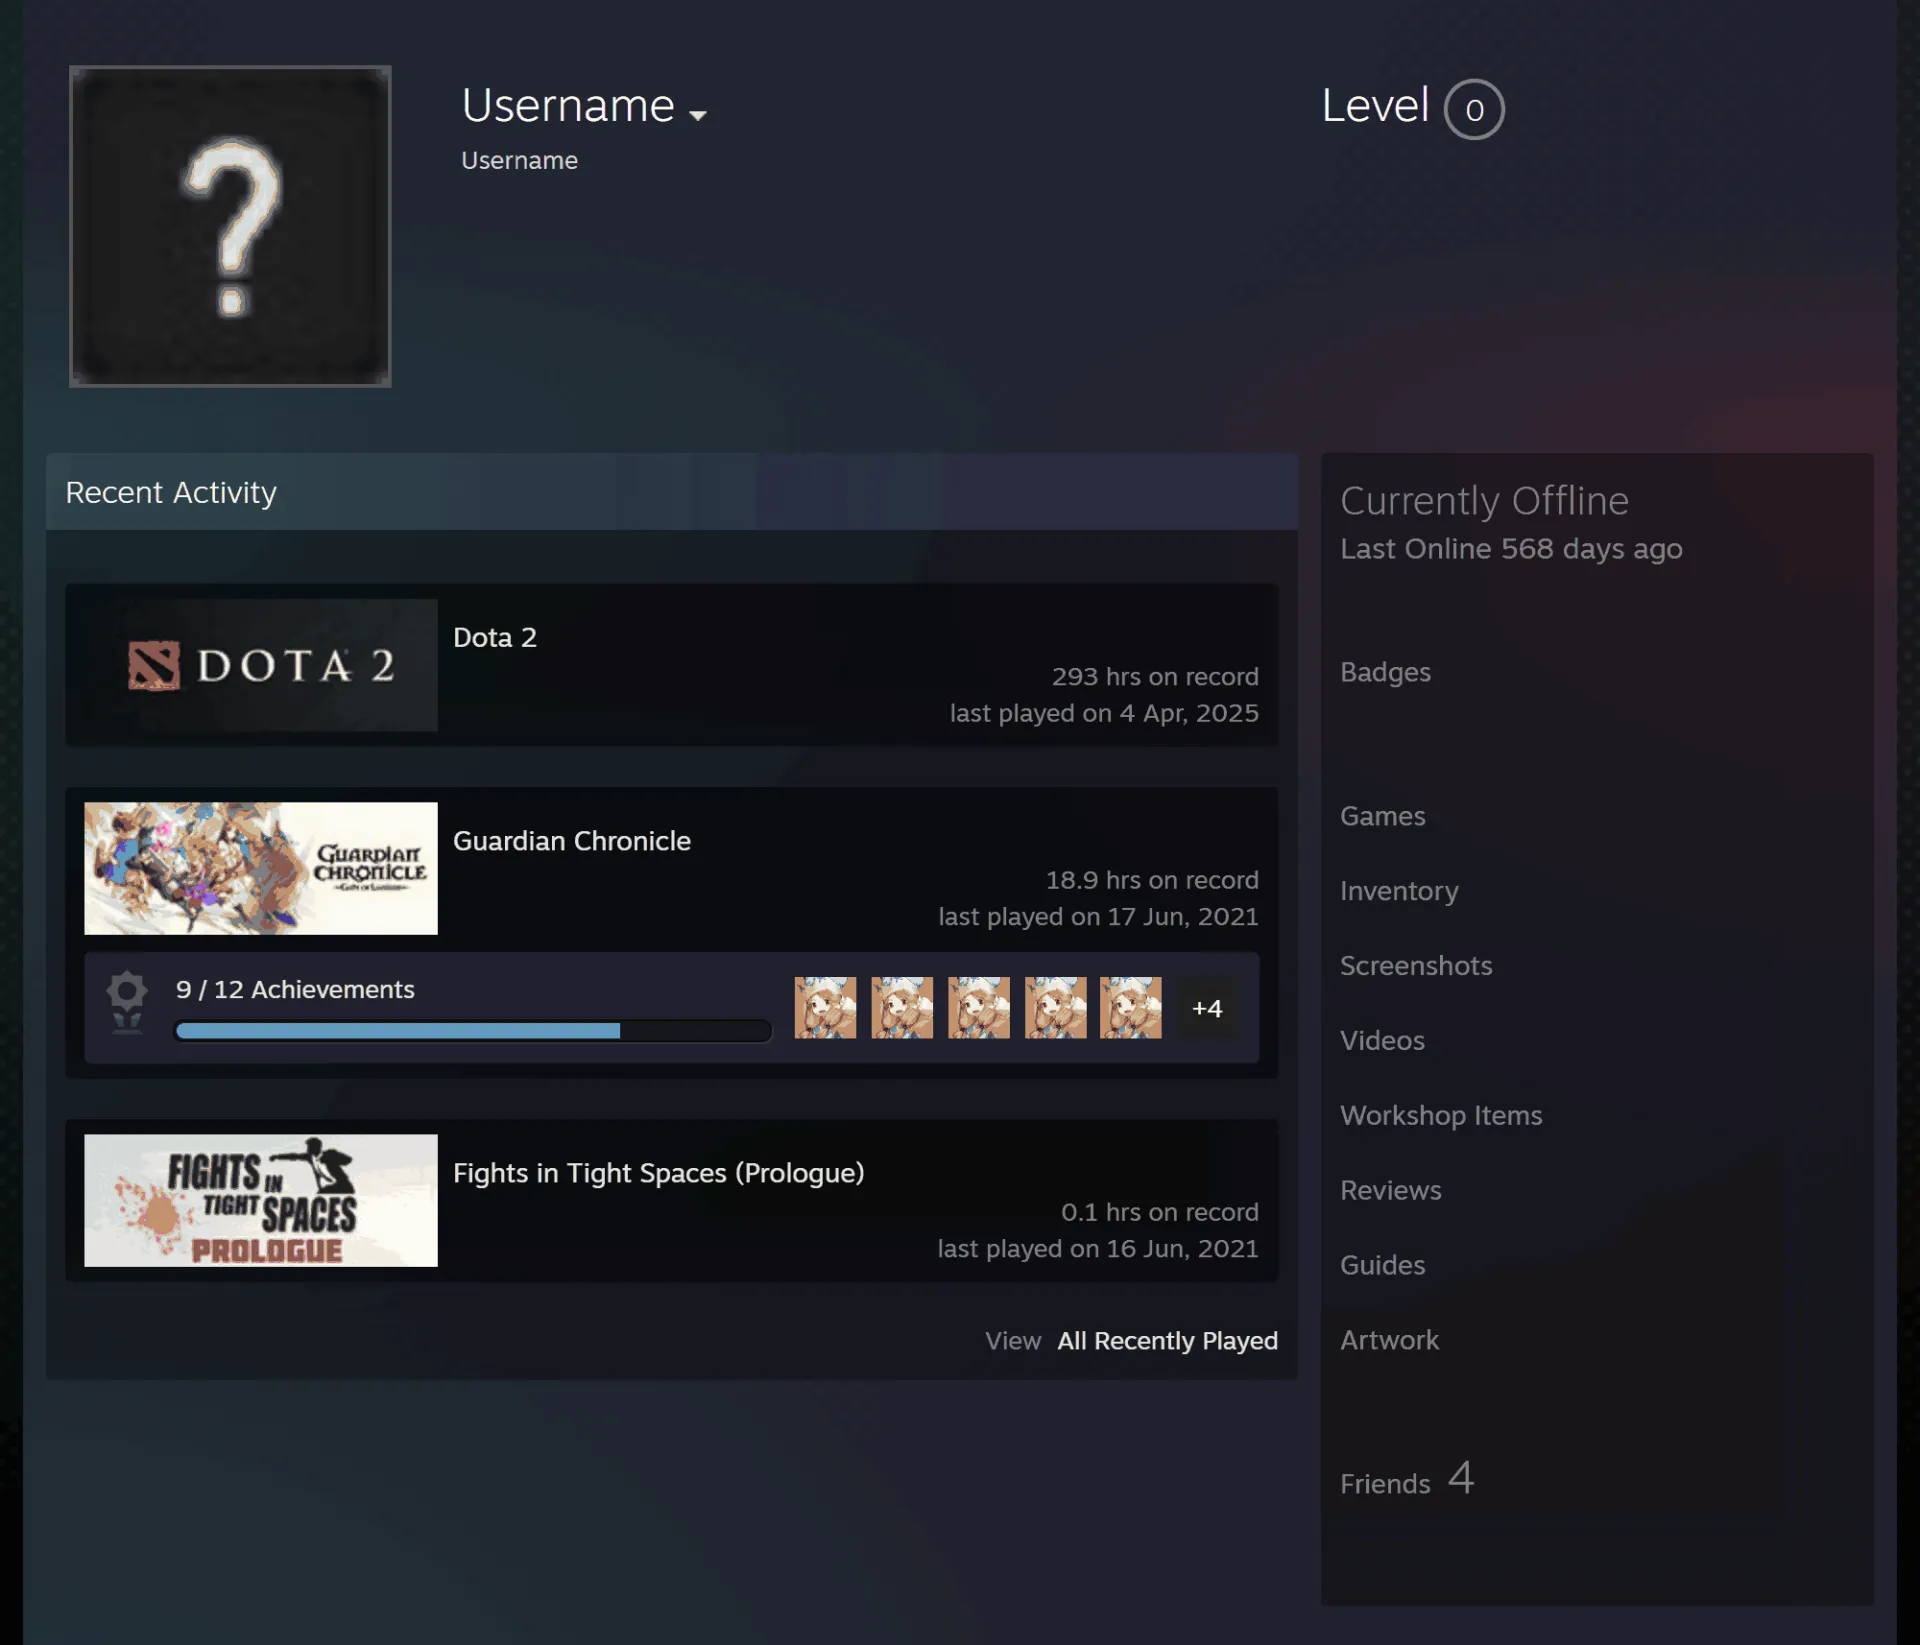Expand the Username dropdown arrow
The width and height of the screenshot is (1920, 1645).
pyautogui.click(x=698, y=115)
